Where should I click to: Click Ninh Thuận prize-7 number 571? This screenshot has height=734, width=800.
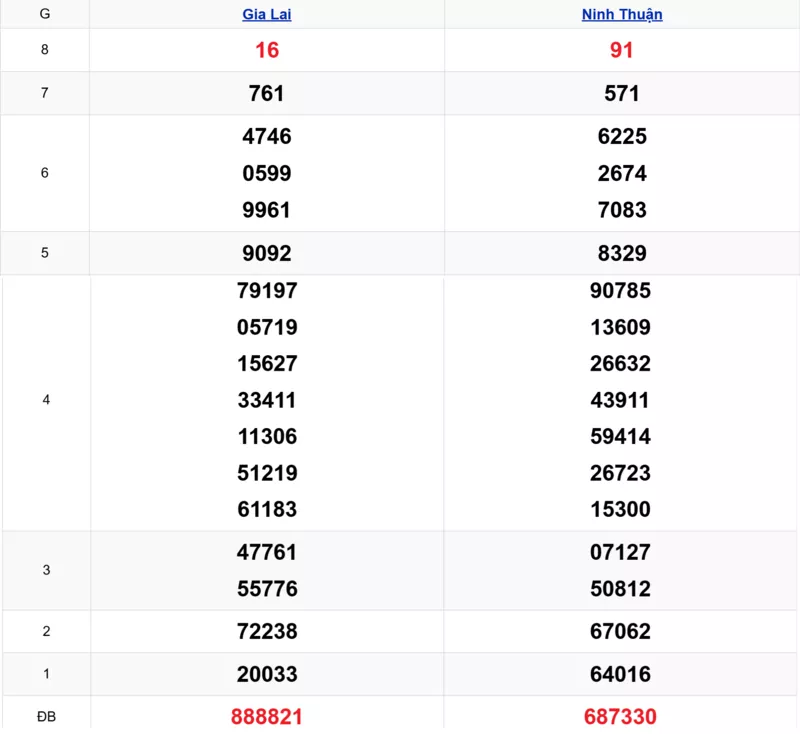(622, 93)
